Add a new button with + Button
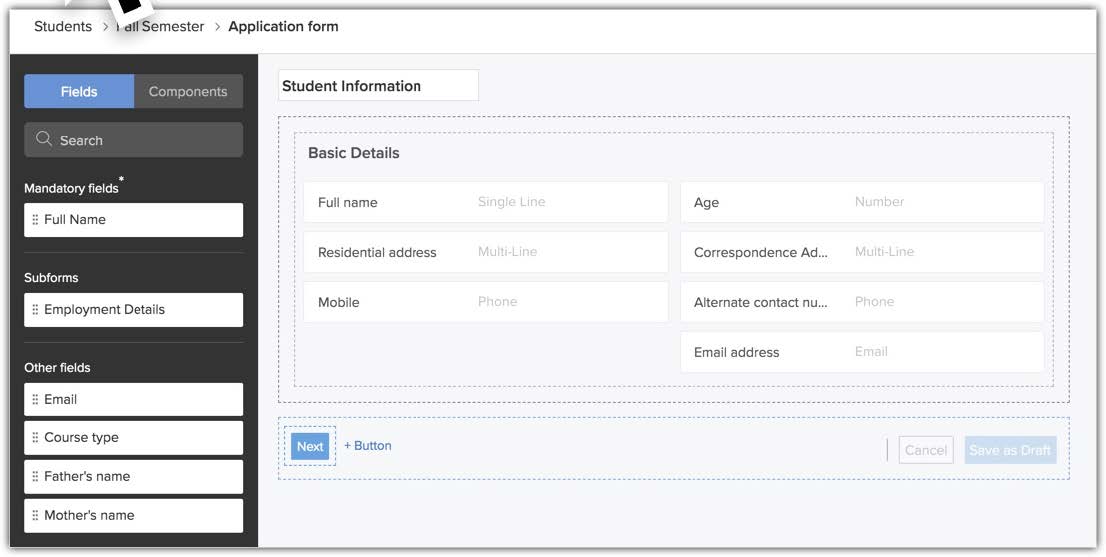This screenshot has height=557, width=1106. click(368, 446)
